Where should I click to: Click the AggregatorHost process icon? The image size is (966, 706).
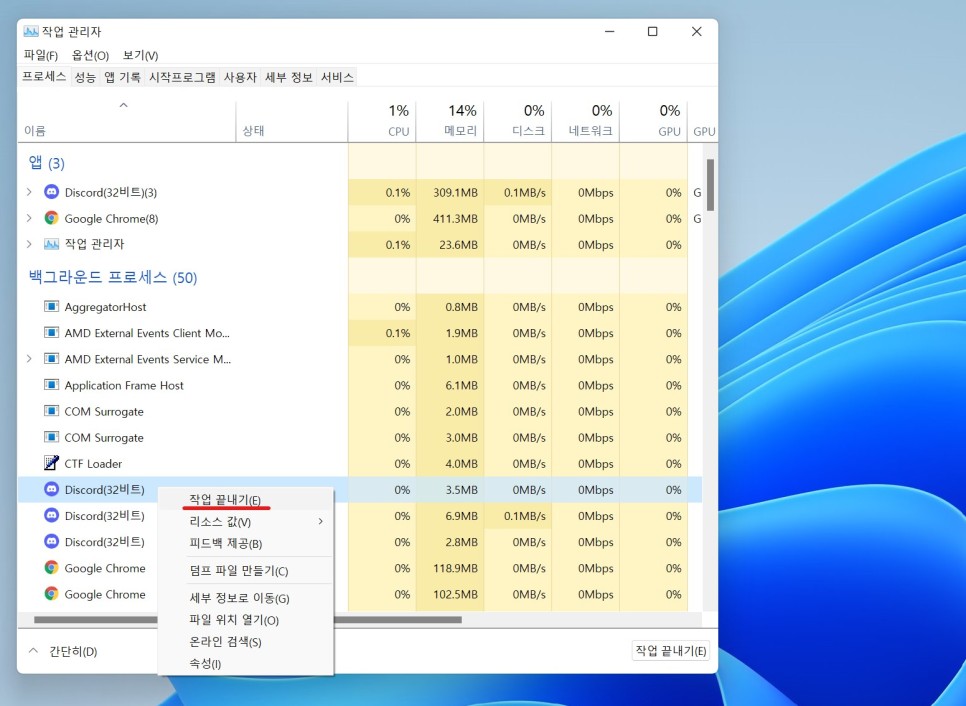click(x=51, y=307)
